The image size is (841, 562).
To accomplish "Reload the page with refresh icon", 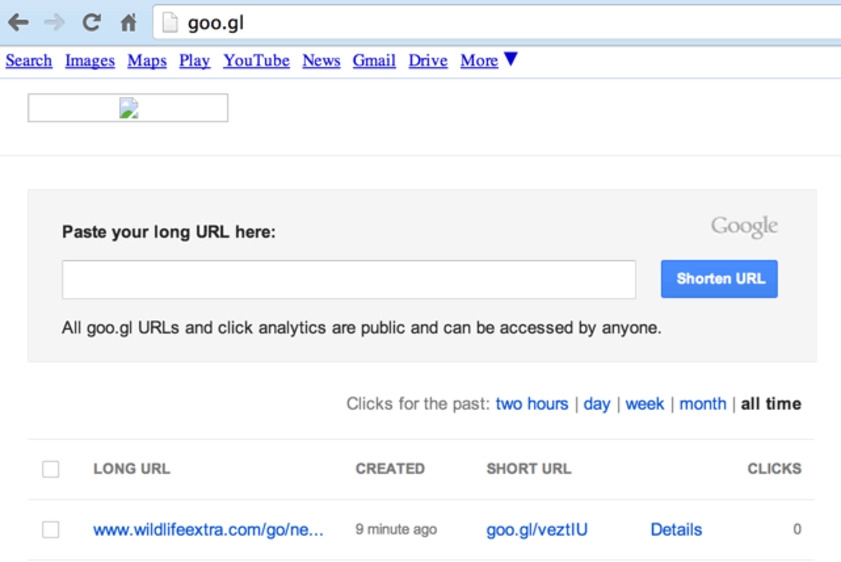I will coord(91,22).
